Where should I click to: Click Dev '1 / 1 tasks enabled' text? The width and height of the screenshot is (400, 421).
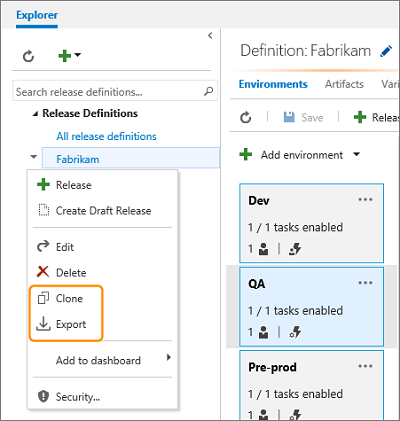point(295,227)
